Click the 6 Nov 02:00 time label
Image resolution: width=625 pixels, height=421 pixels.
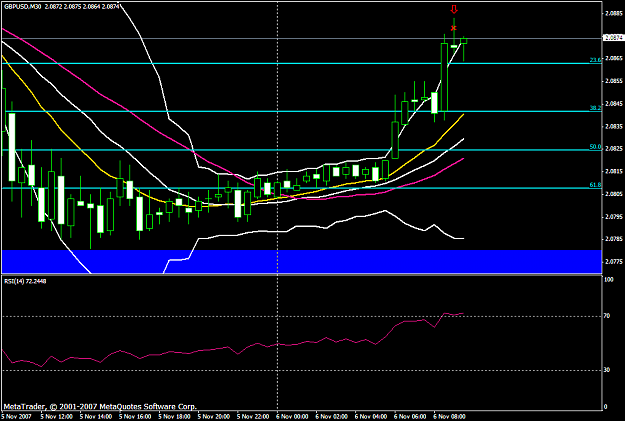tap(332, 417)
